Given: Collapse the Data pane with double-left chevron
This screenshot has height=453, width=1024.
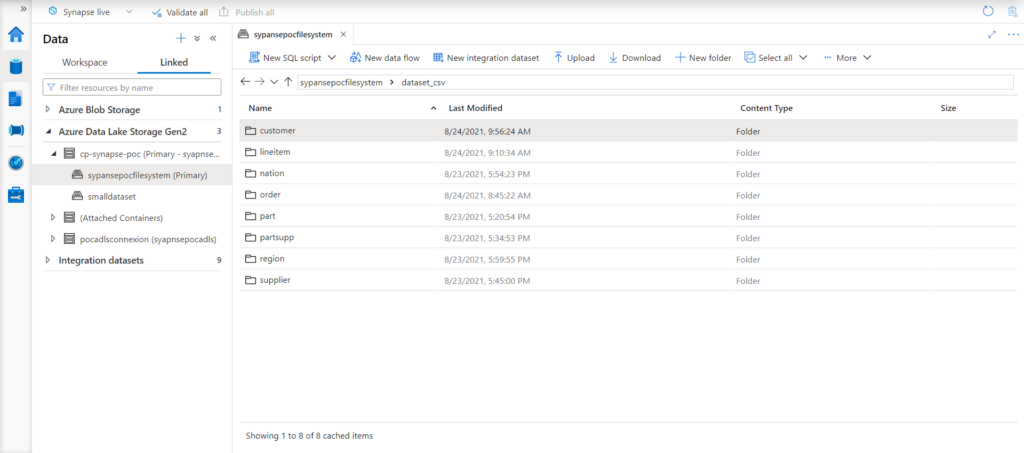Looking at the screenshot, I should (x=213, y=39).
